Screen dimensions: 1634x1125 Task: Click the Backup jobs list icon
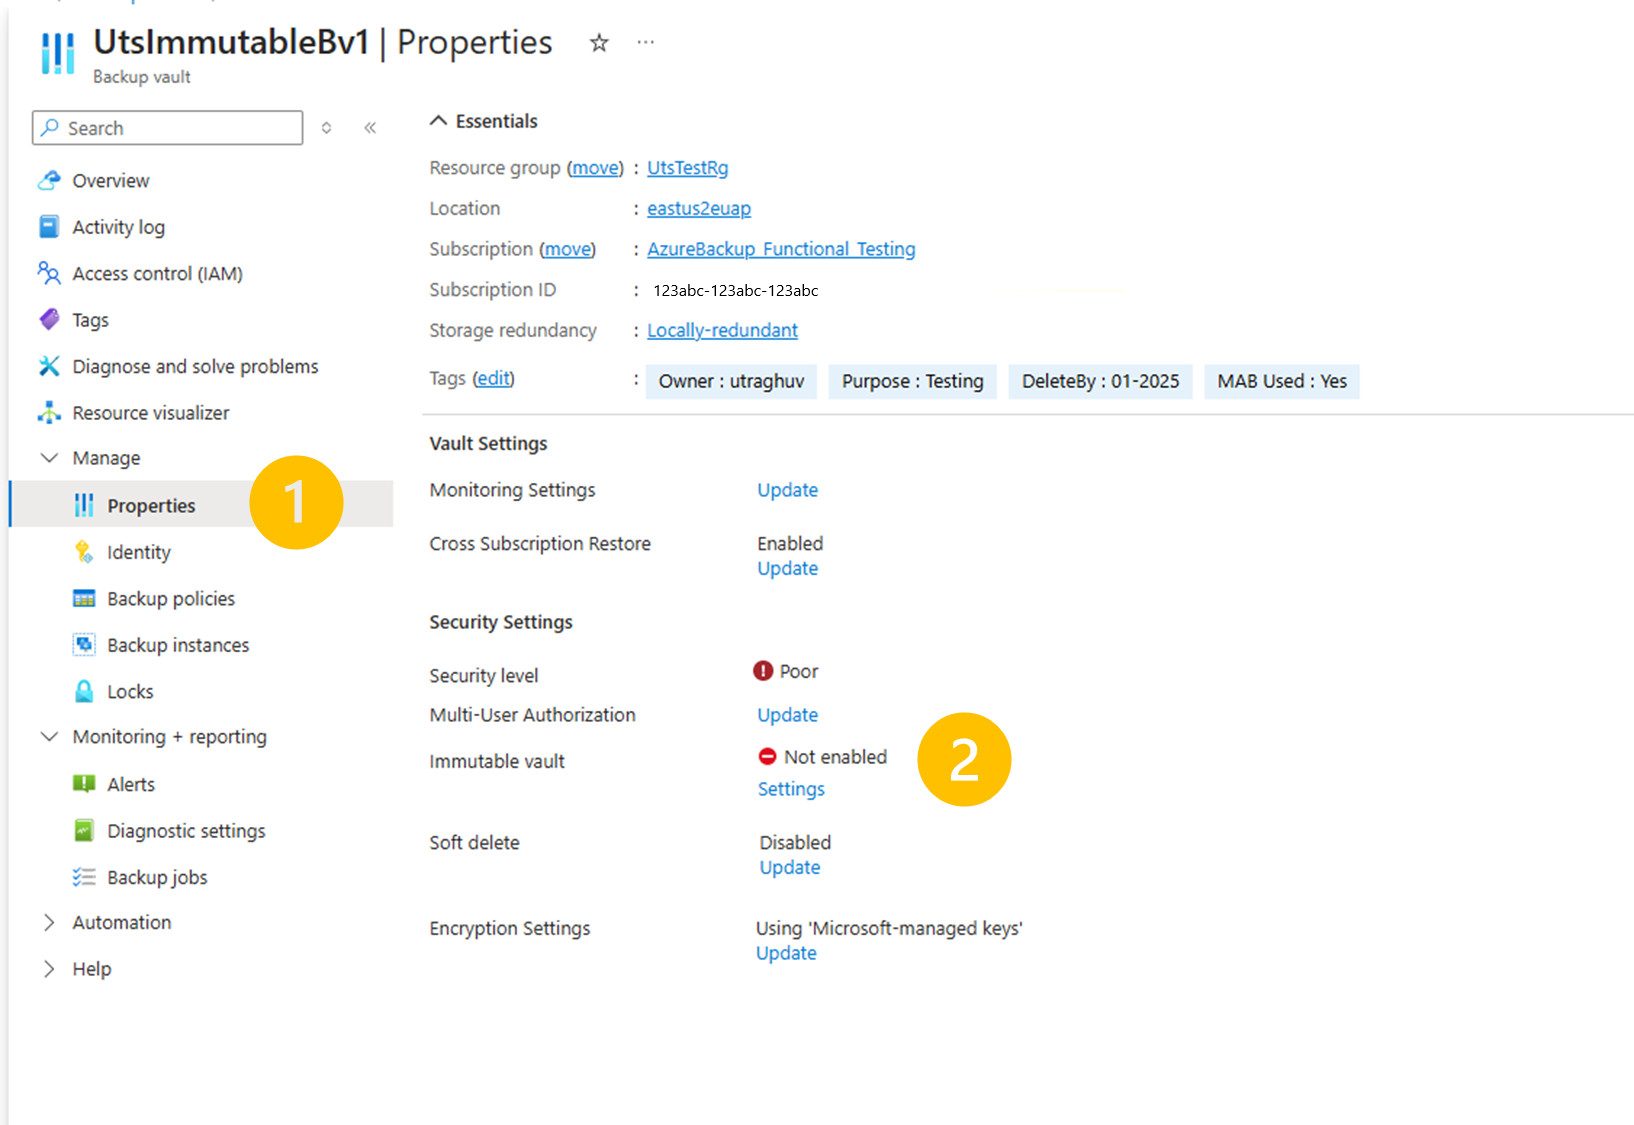click(84, 877)
